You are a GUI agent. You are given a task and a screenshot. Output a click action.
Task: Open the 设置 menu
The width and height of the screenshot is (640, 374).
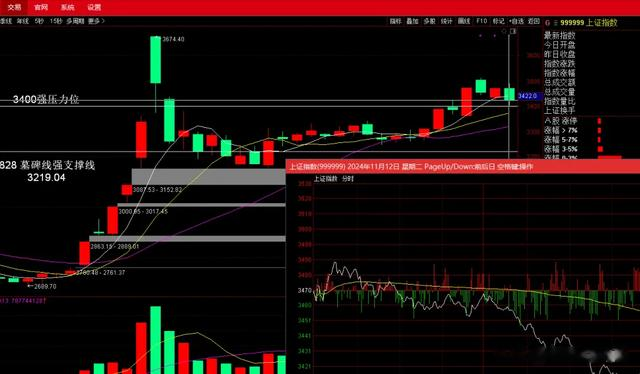(94, 7)
